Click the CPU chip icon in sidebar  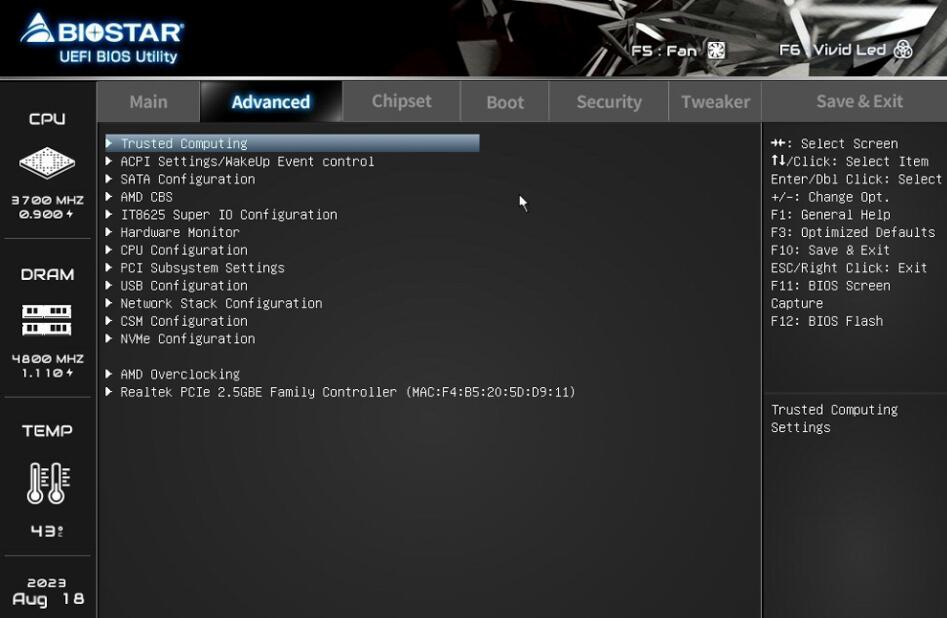47,163
